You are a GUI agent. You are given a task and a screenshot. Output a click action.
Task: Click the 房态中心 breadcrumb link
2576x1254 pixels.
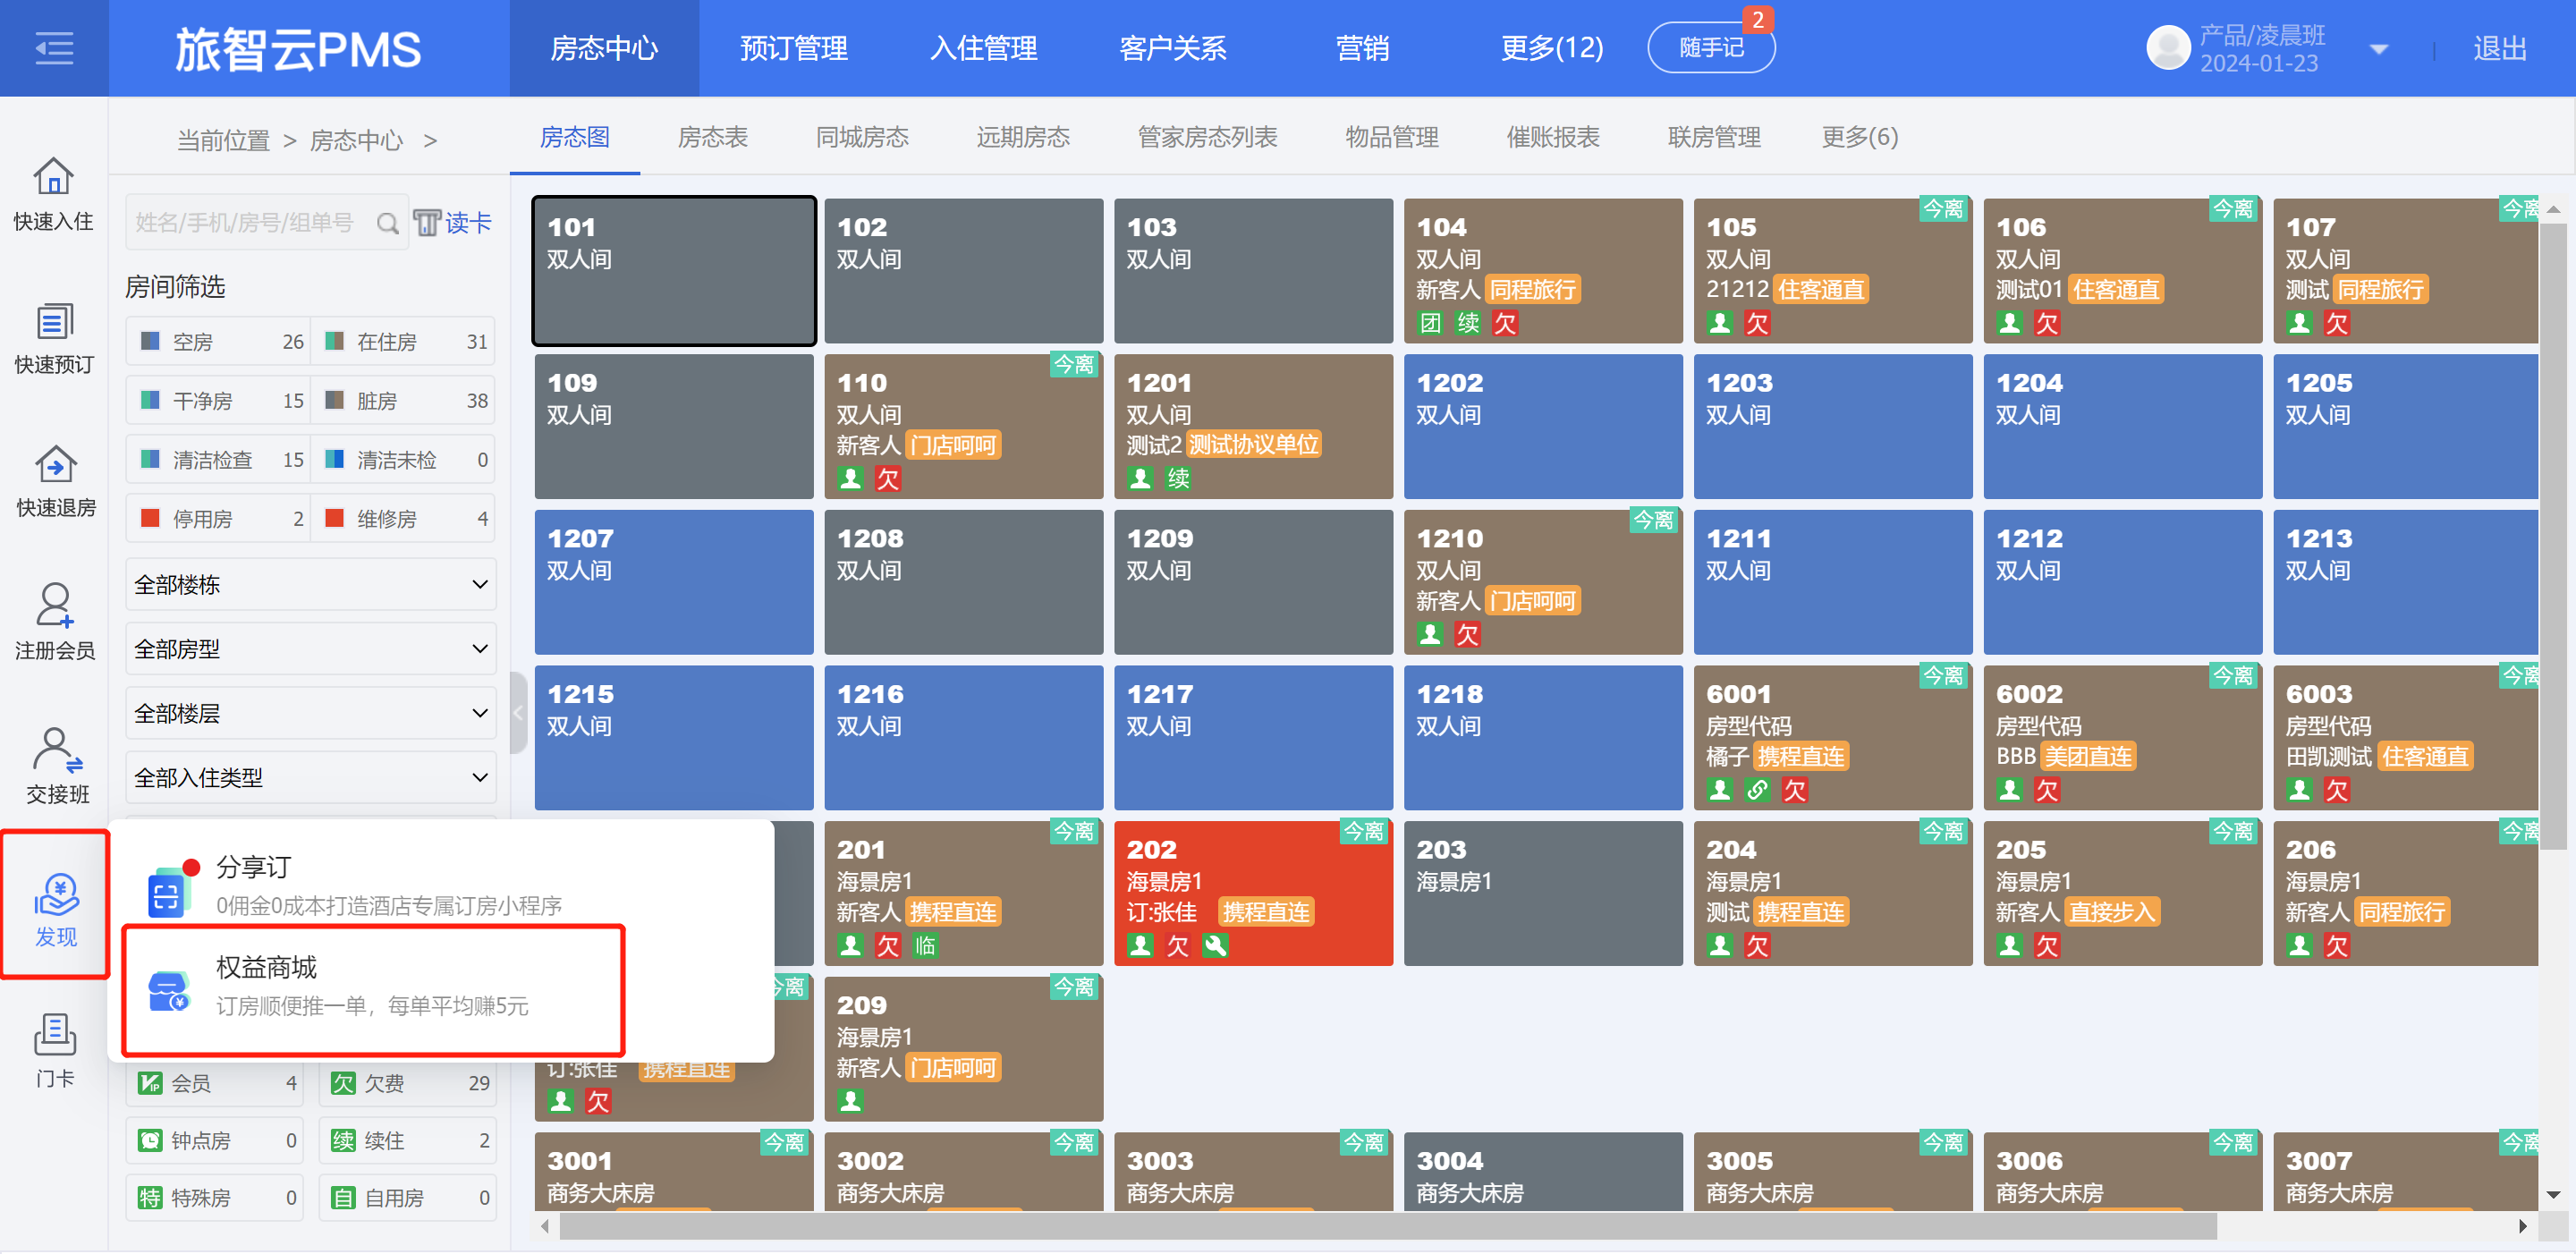(x=356, y=141)
